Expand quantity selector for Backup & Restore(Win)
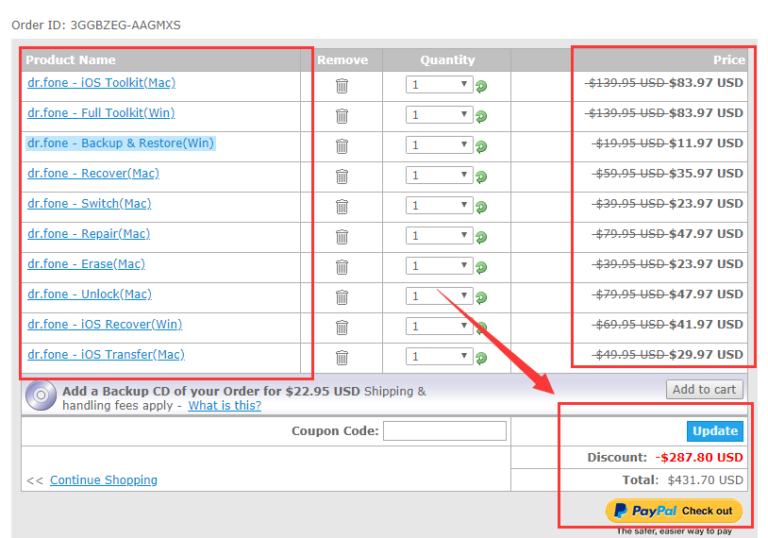768x538 pixels. (x=439, y=145)
